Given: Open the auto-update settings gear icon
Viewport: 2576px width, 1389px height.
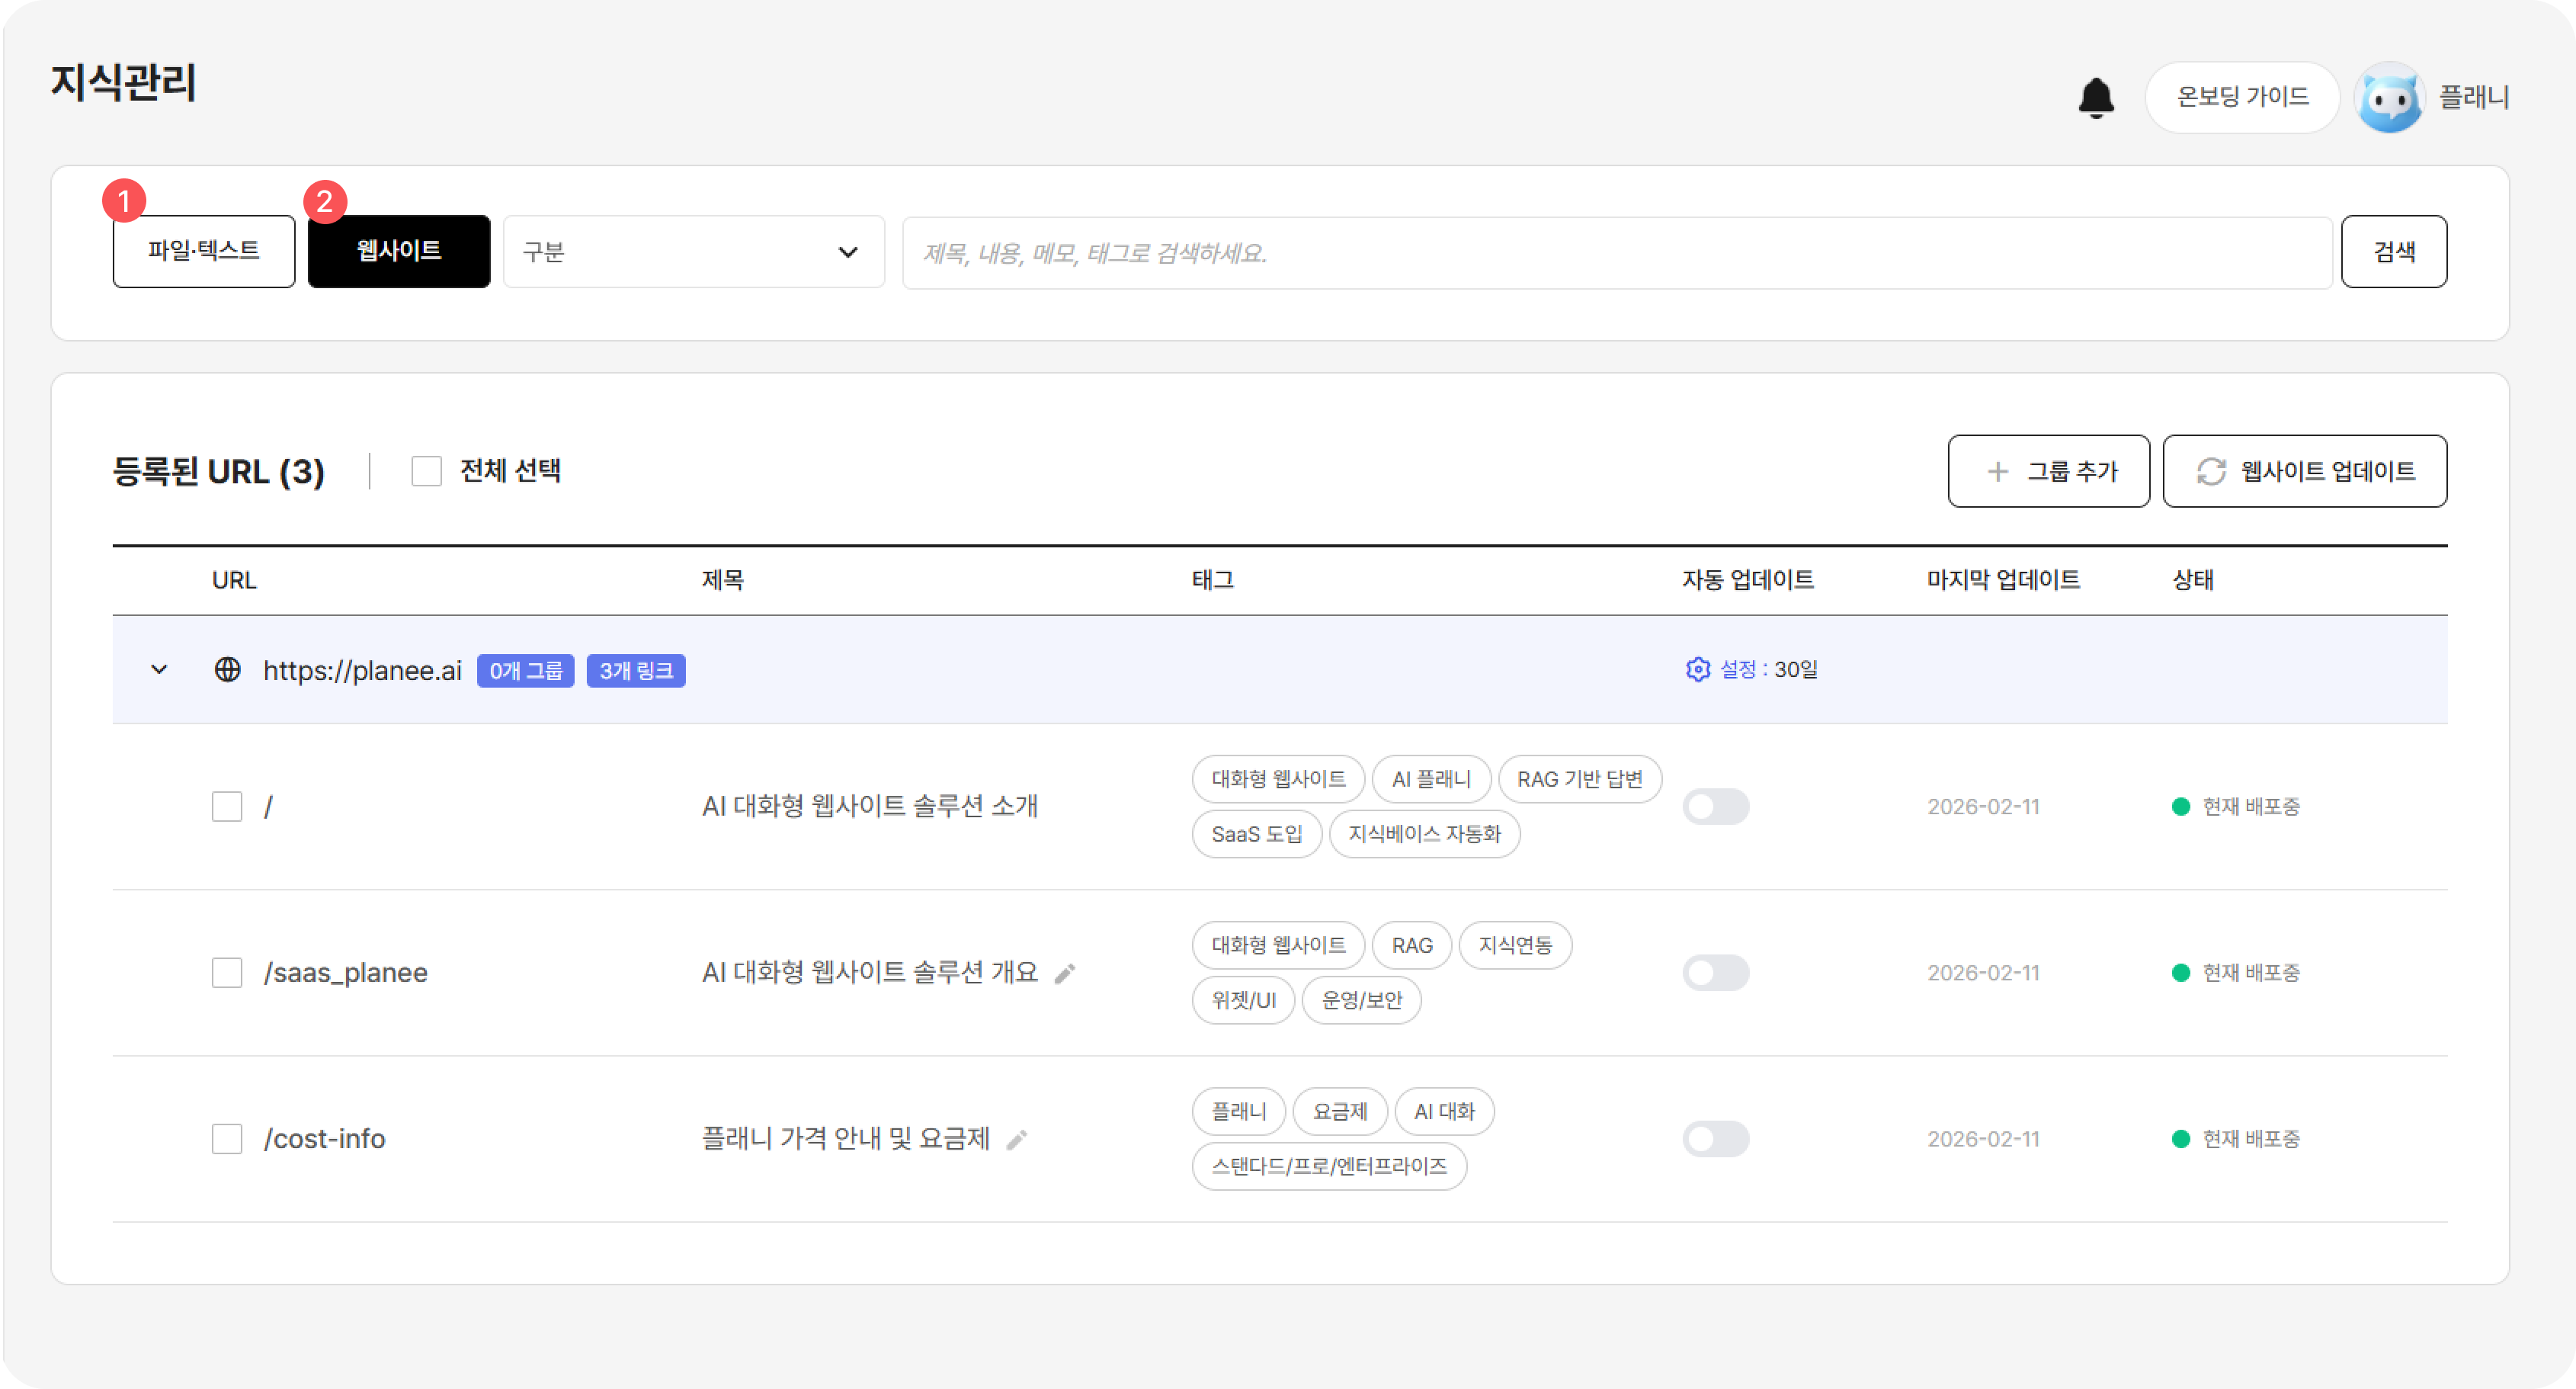Looking at the screenshot, I should 1697,669.
